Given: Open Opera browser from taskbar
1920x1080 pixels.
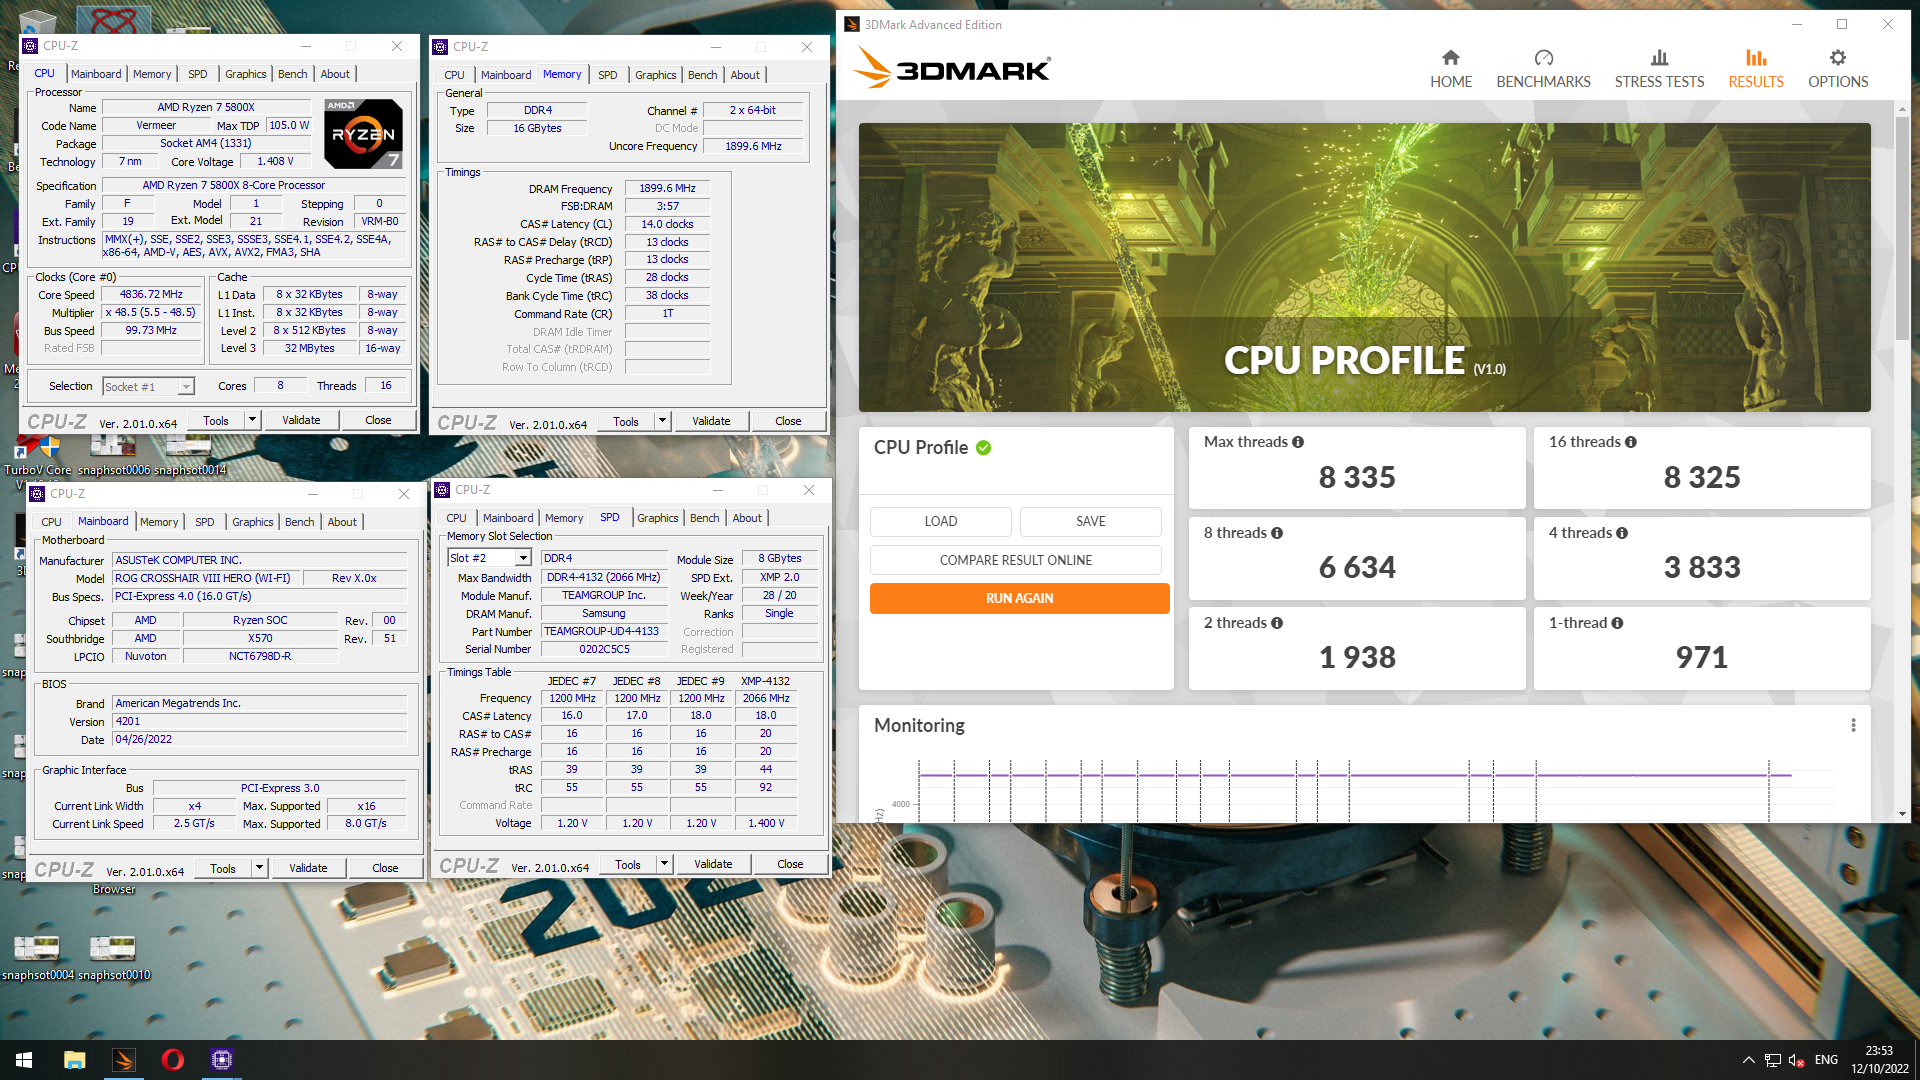Looking at the screenshot, I should tap(173, 1060).
